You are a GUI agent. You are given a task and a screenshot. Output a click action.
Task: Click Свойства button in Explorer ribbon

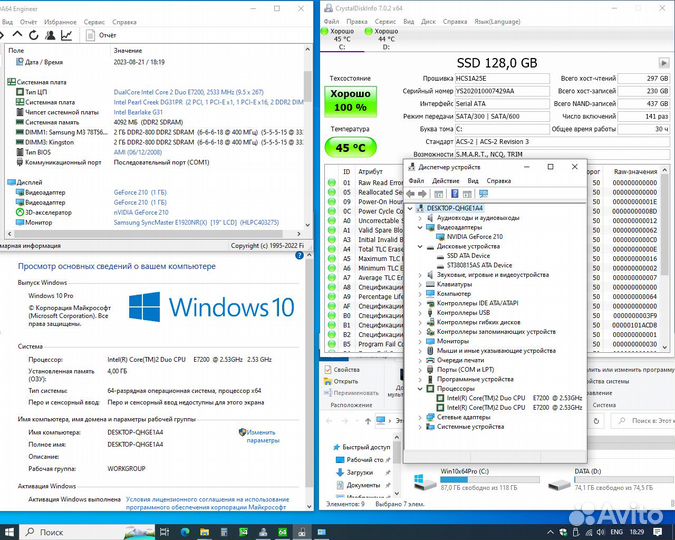point(342,369)
